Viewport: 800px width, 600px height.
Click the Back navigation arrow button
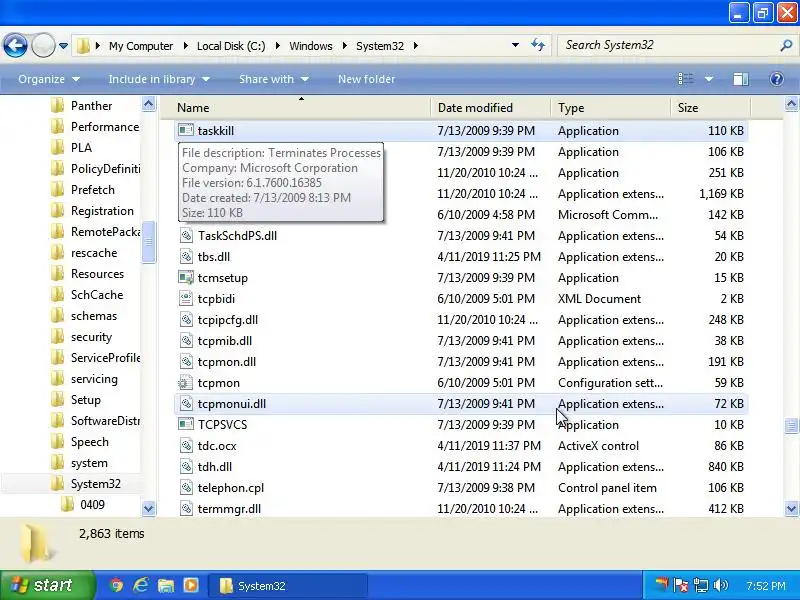click(15, 46)
